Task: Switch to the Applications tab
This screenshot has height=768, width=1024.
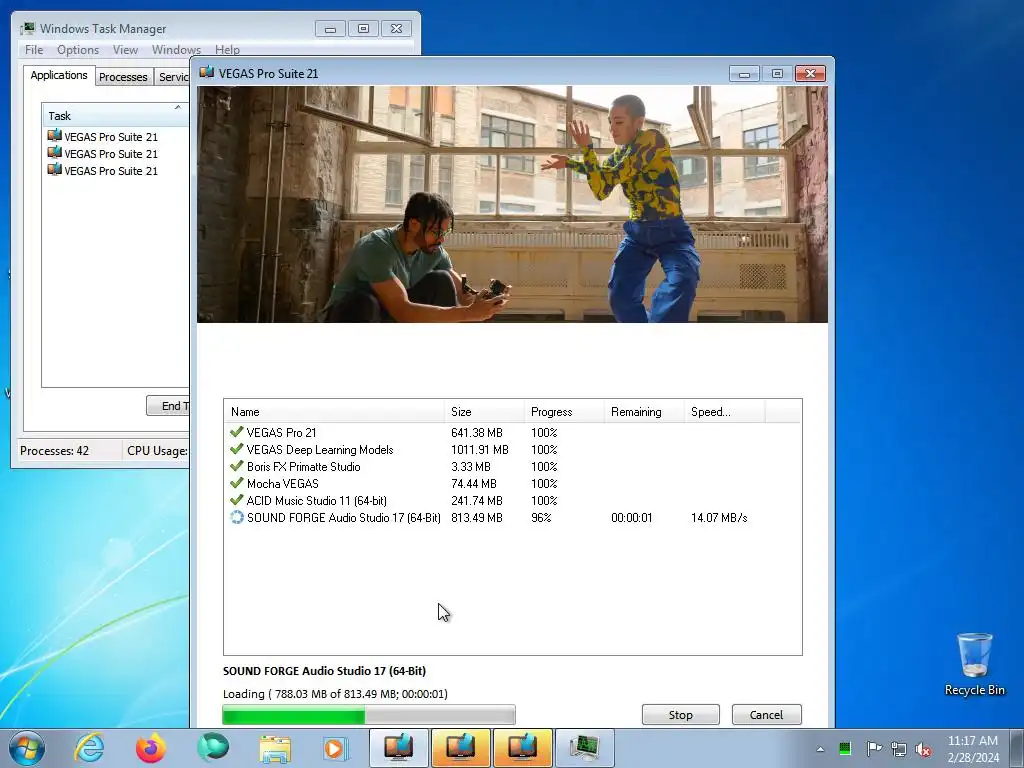Action: pyautogui.click(x=59, y=75)
